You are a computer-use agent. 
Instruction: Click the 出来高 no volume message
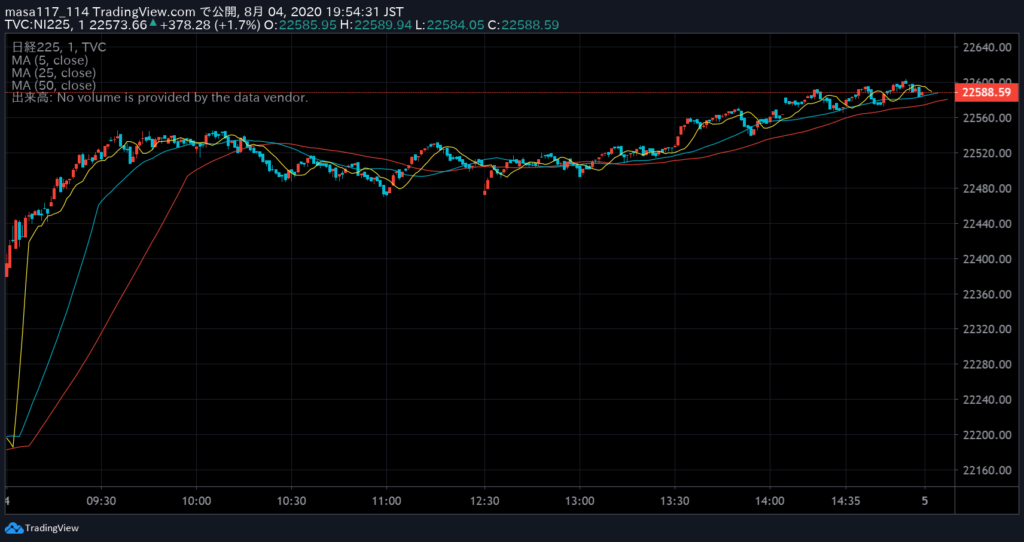click(160, 98)
